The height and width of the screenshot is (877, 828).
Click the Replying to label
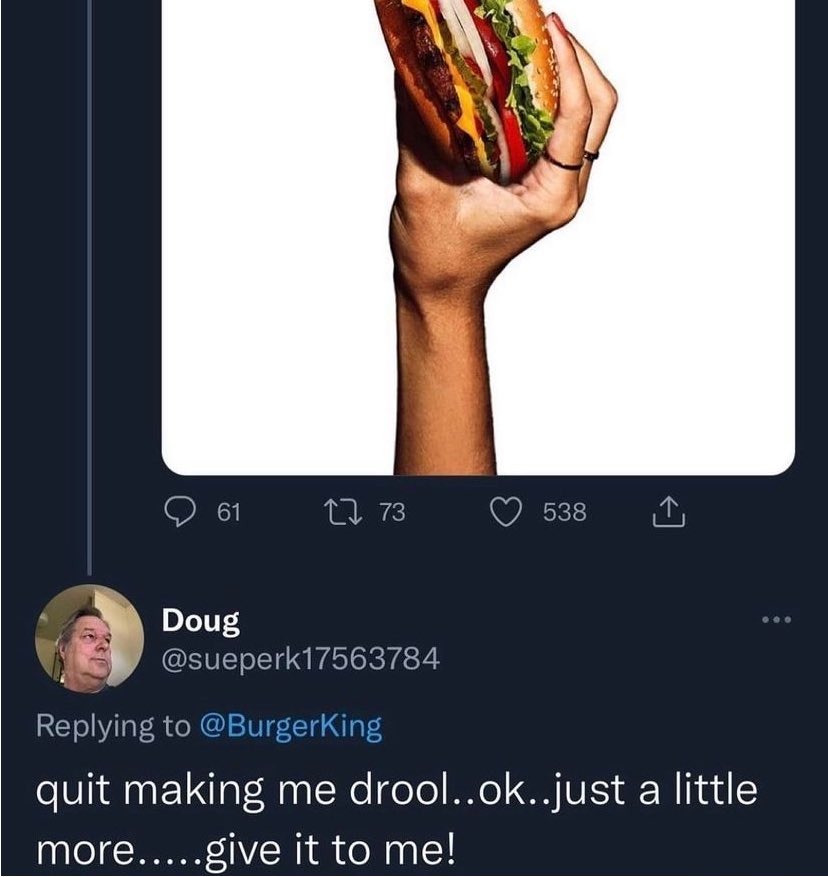113,726
